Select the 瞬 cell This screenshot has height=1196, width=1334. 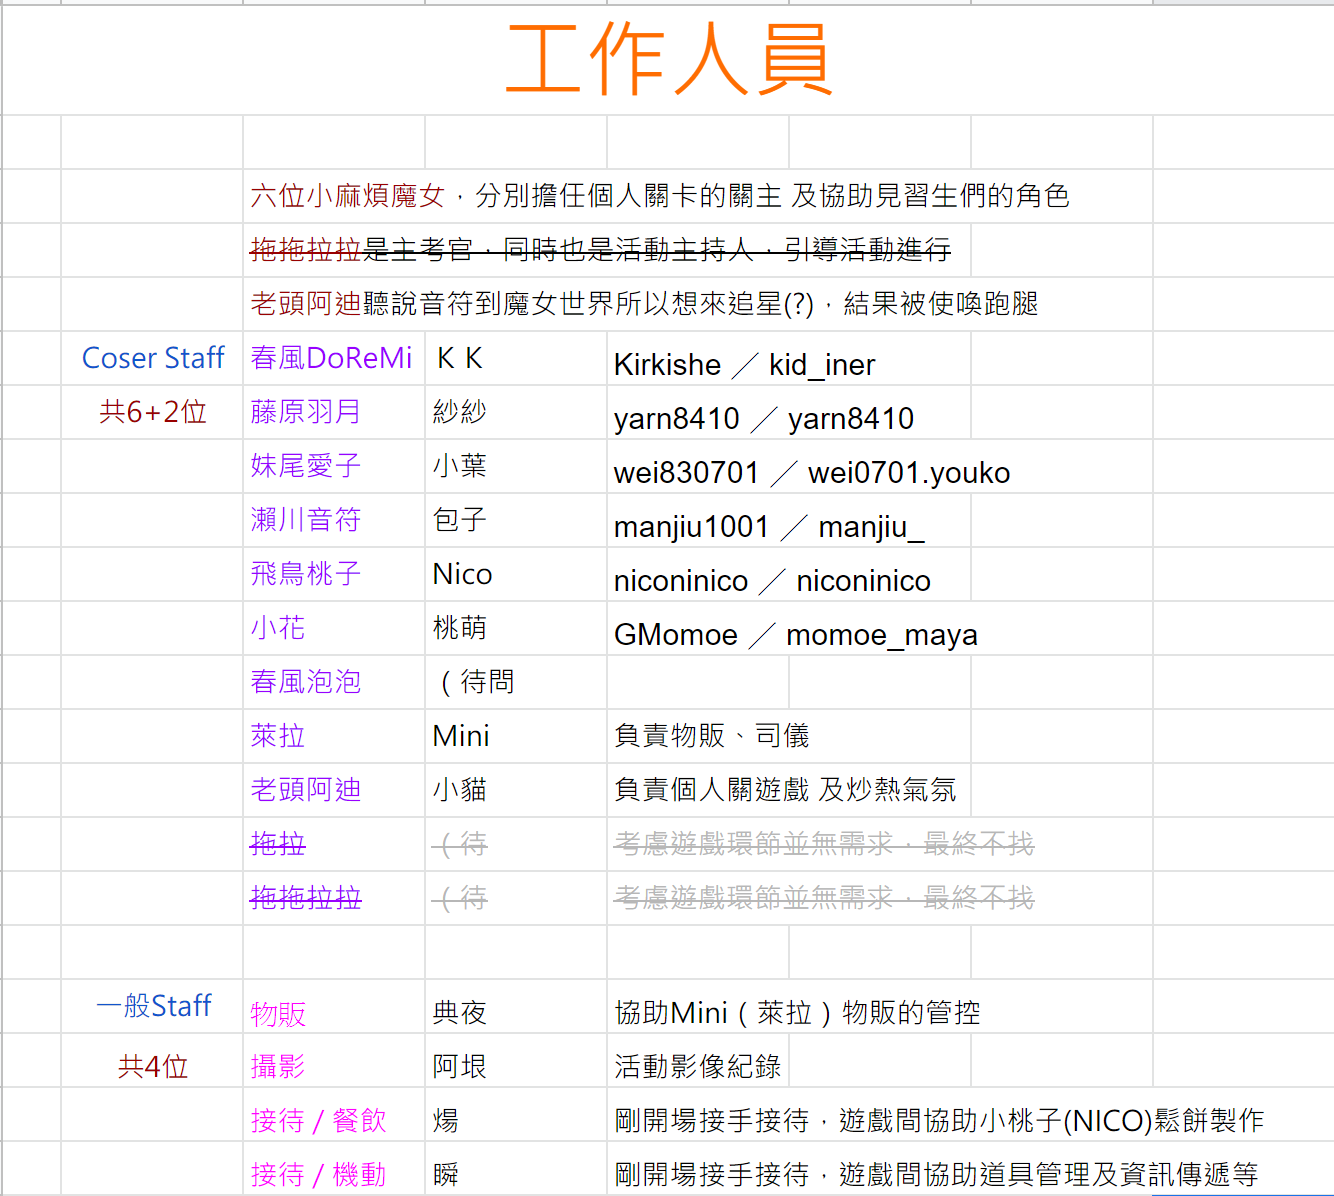tap(516, 1168)
